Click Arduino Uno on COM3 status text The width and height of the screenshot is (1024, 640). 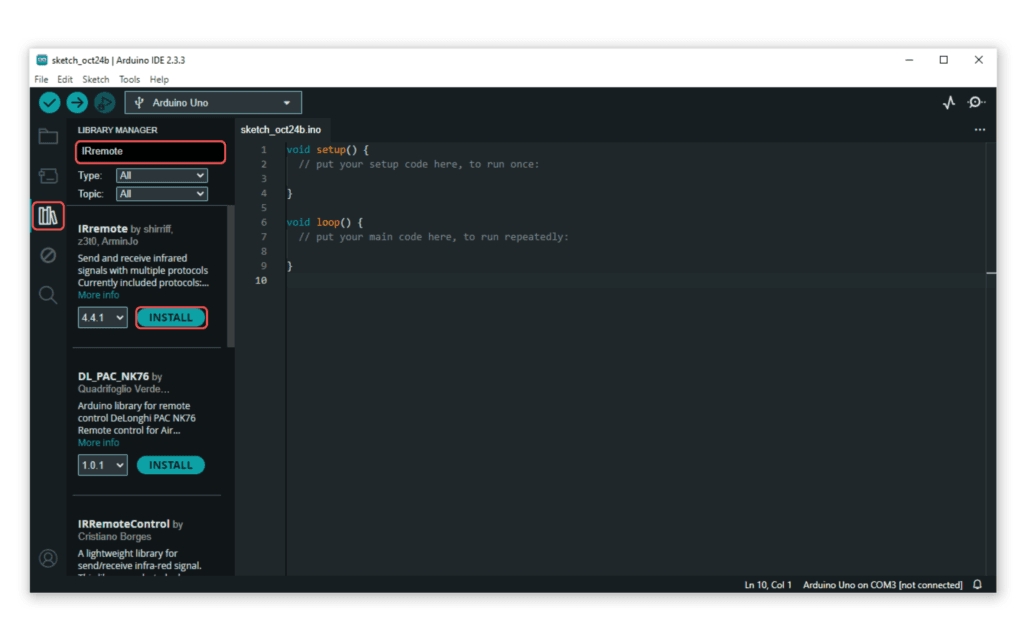882,584
